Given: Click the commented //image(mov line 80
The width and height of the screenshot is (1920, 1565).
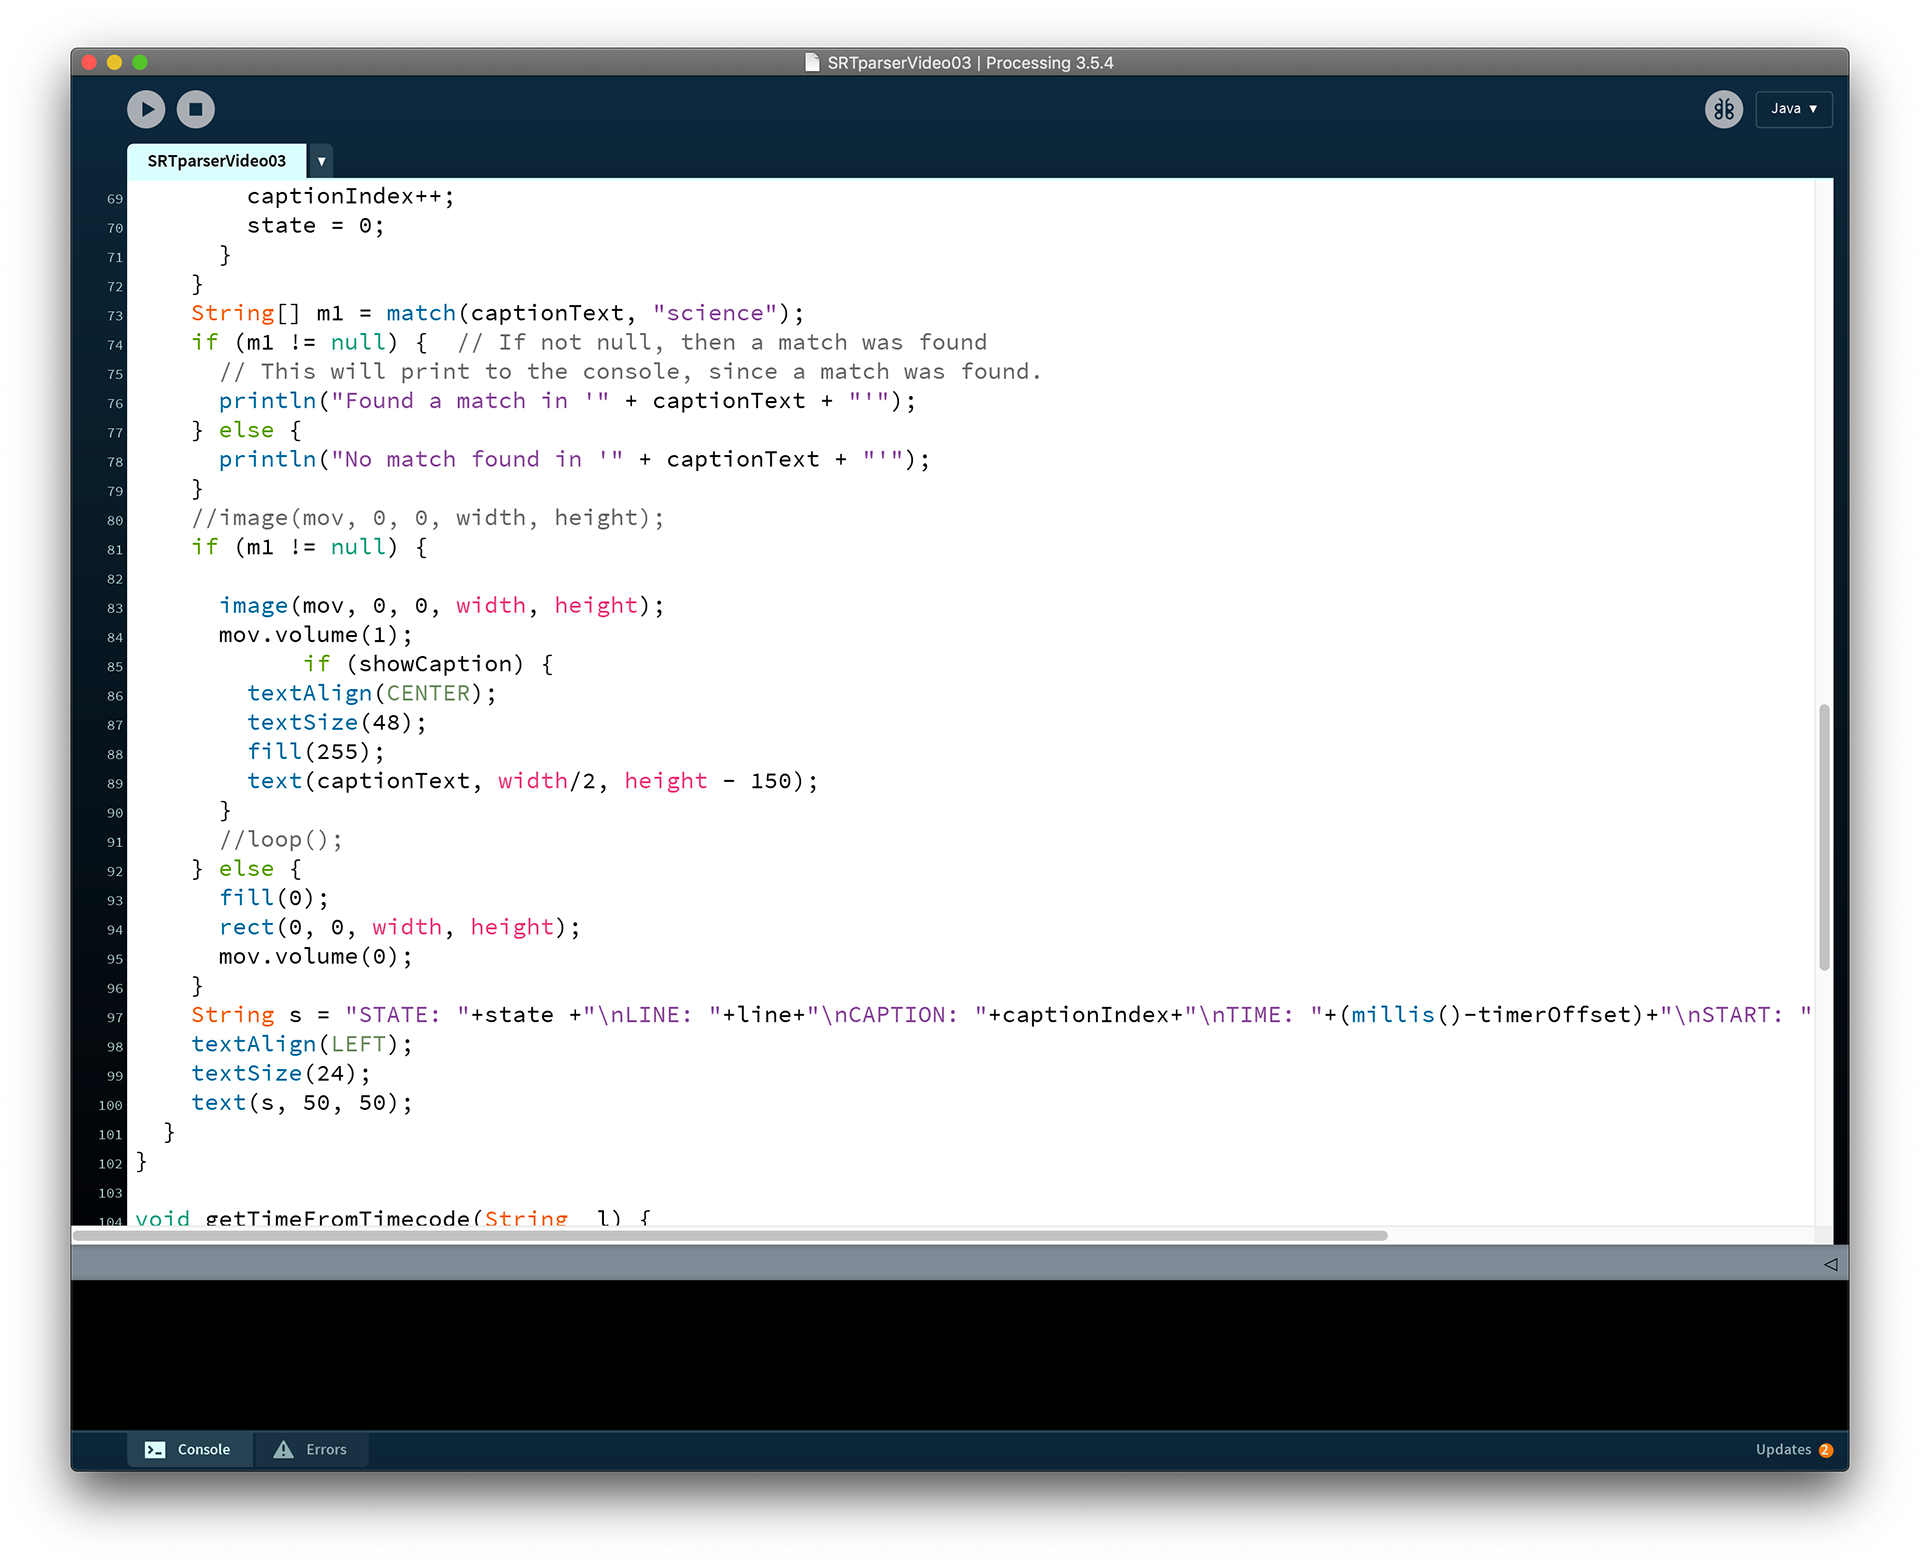Looking at the screenshot, I should [427, 518].
